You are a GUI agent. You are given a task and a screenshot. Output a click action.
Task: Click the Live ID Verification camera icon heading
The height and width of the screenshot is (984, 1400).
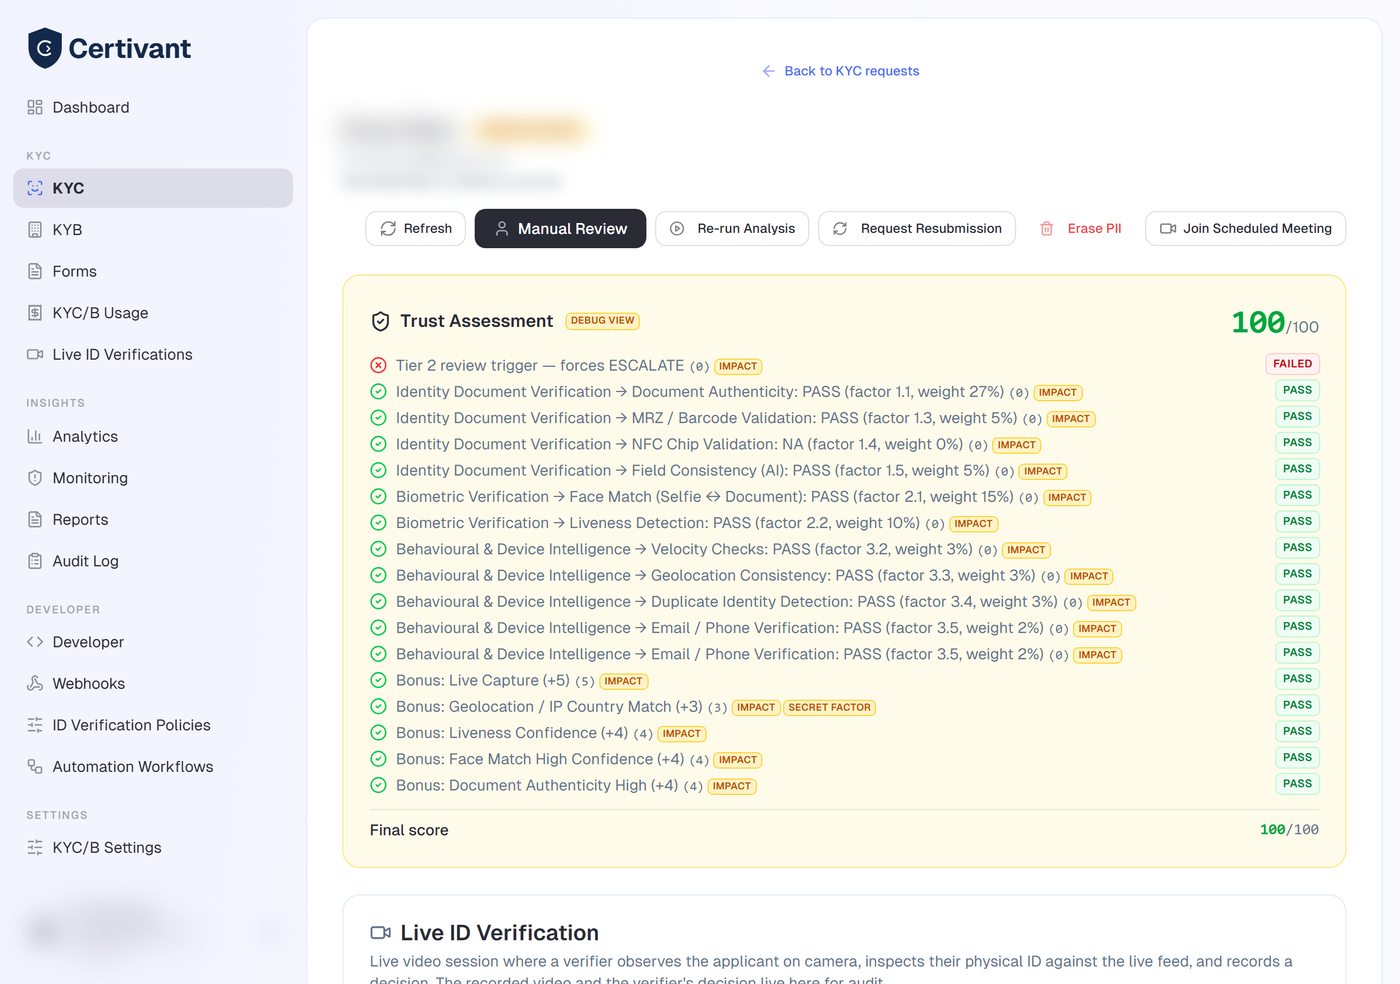(380, 932)
